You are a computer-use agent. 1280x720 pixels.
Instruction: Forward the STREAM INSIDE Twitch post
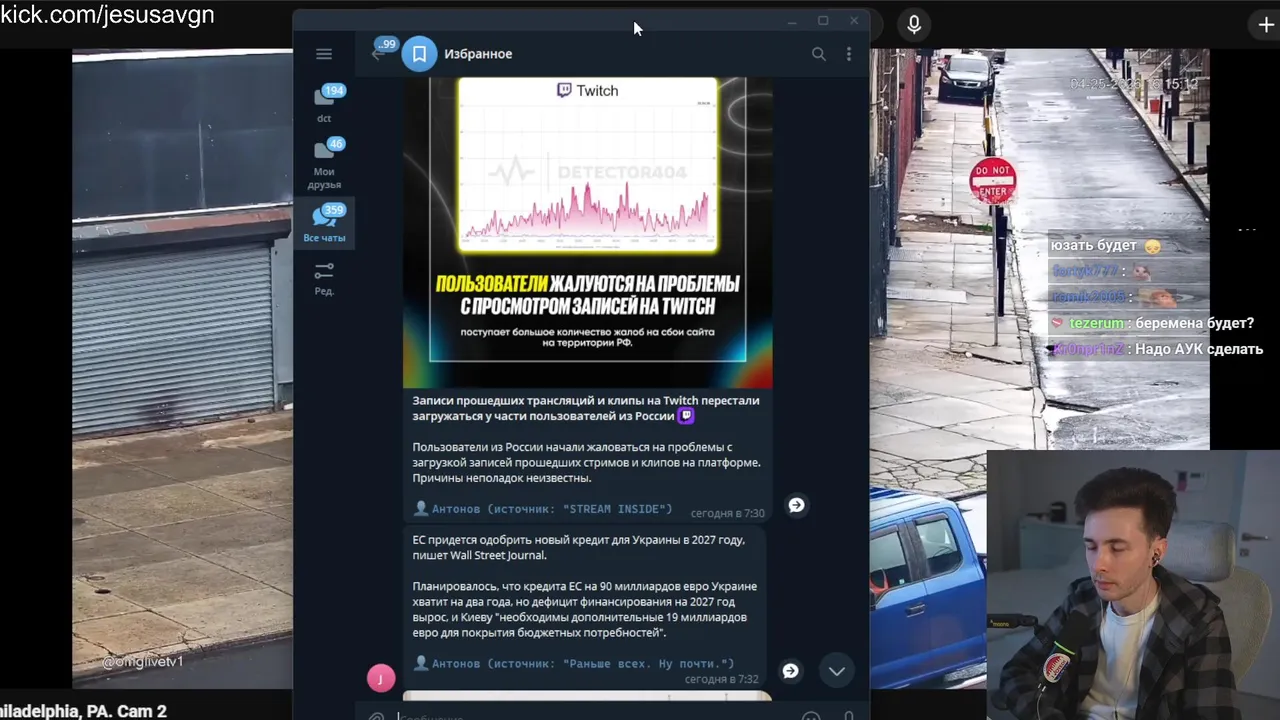(x=796, y=505)
